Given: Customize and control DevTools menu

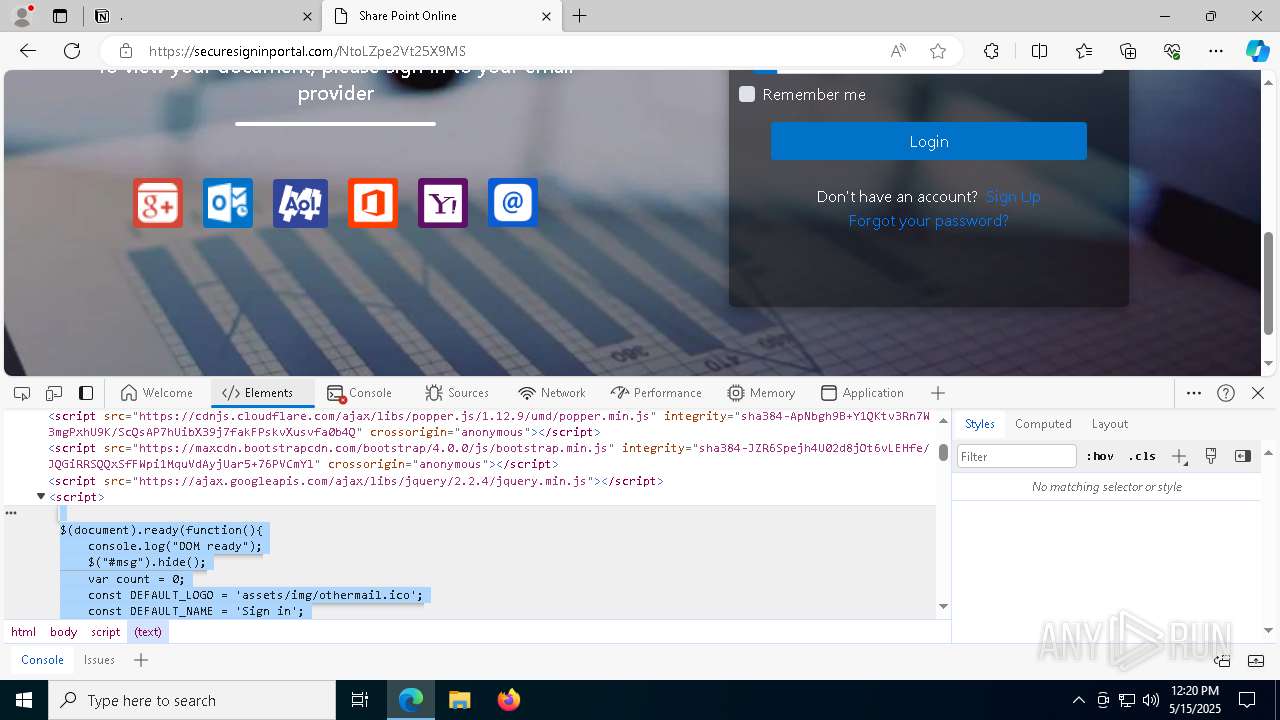Looking at the screenshot, I should (1194, 393).
